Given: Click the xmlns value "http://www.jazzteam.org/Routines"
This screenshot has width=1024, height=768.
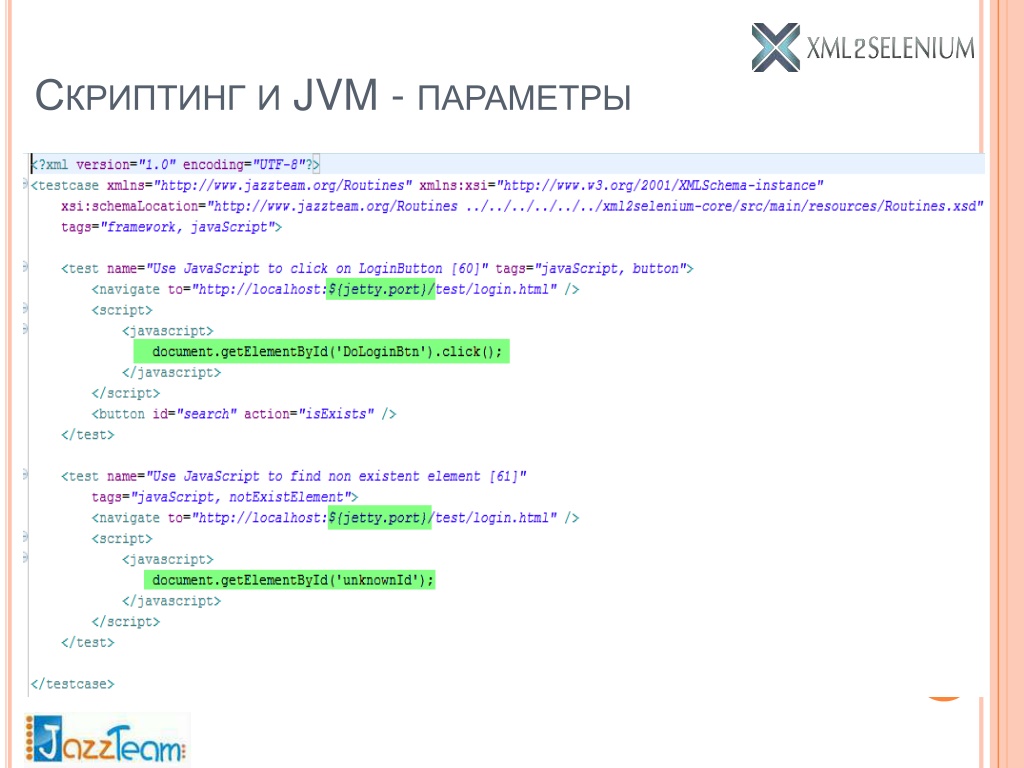Looking at the screenshot, I should coord(283,185).
